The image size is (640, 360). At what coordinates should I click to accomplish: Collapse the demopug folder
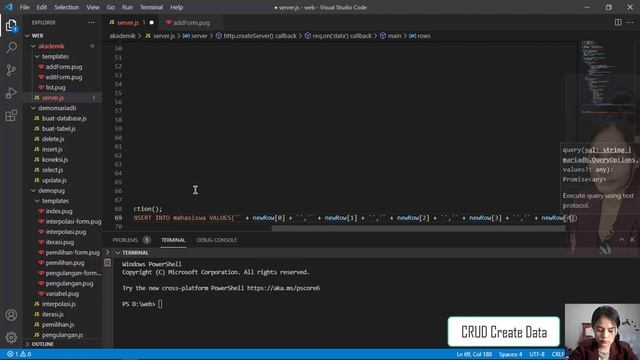(x=33, y=191)
